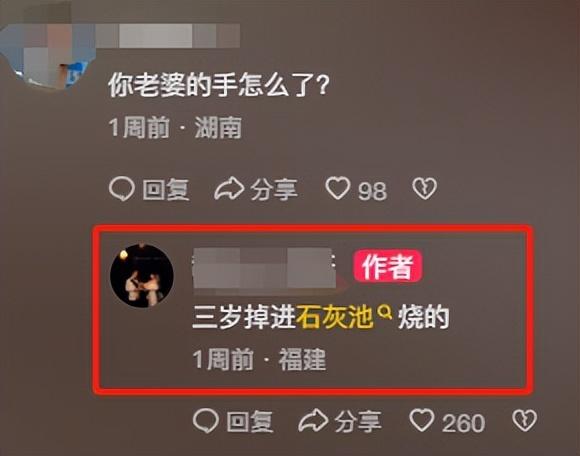
Task: Open the blurred username of the top commenter
Action: click(168, 36)
